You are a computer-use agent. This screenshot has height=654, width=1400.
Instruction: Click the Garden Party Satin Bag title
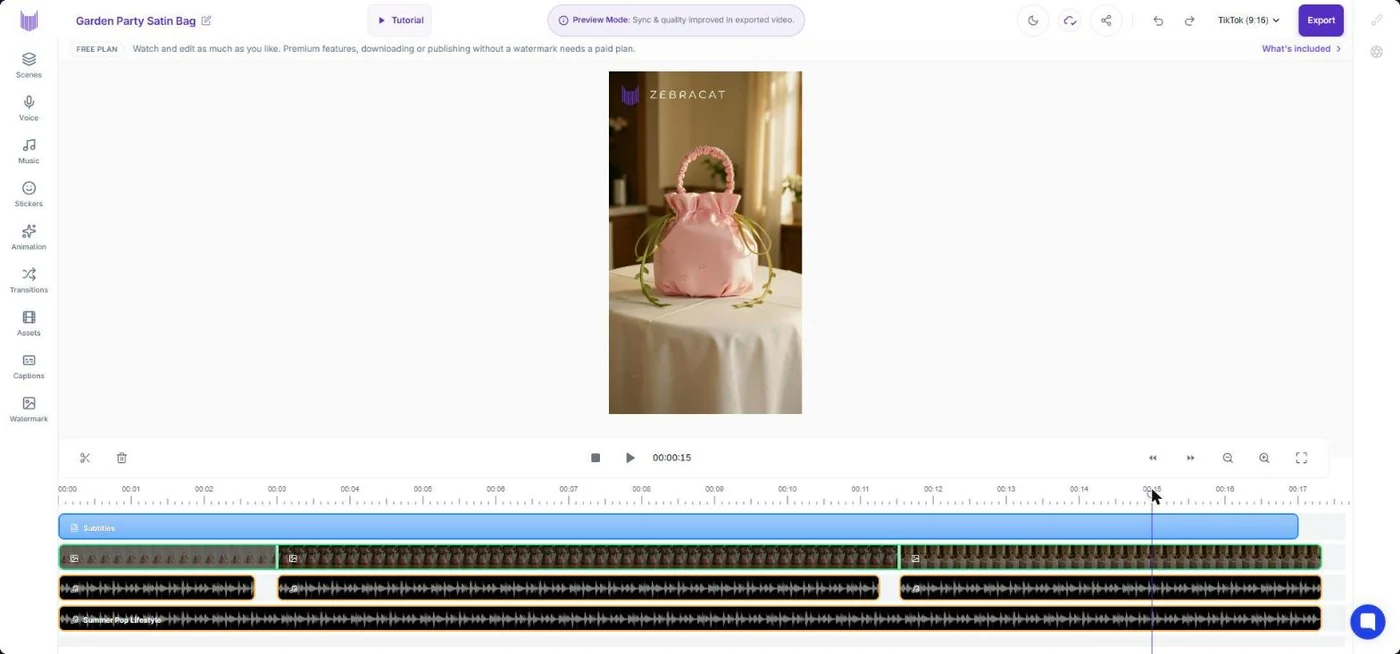(x=136, y=20)
